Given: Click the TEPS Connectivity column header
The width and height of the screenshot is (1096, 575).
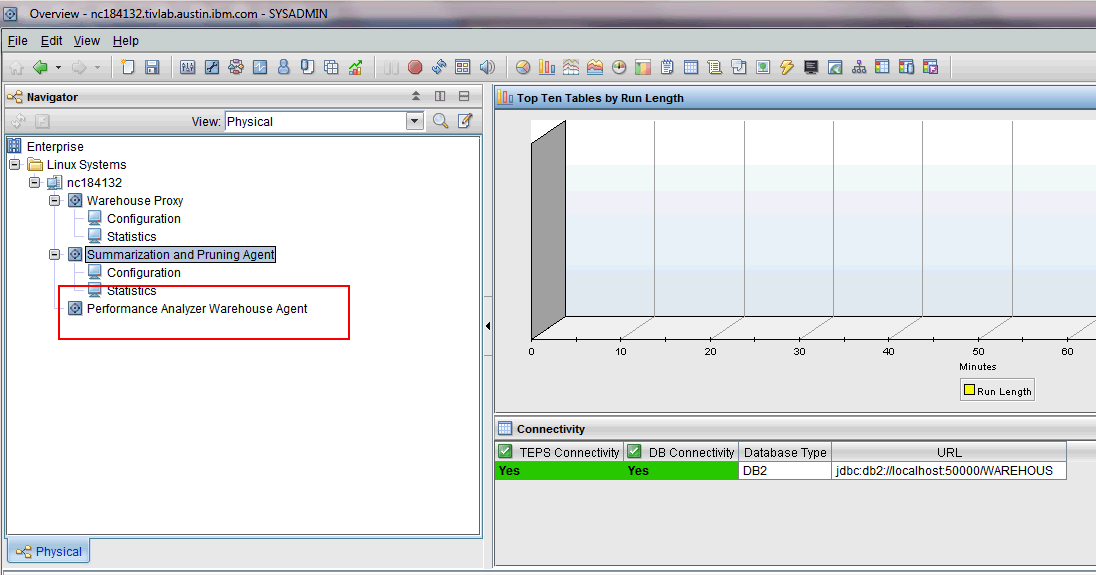Looking at the screenshot, I should tap(559, 452).
